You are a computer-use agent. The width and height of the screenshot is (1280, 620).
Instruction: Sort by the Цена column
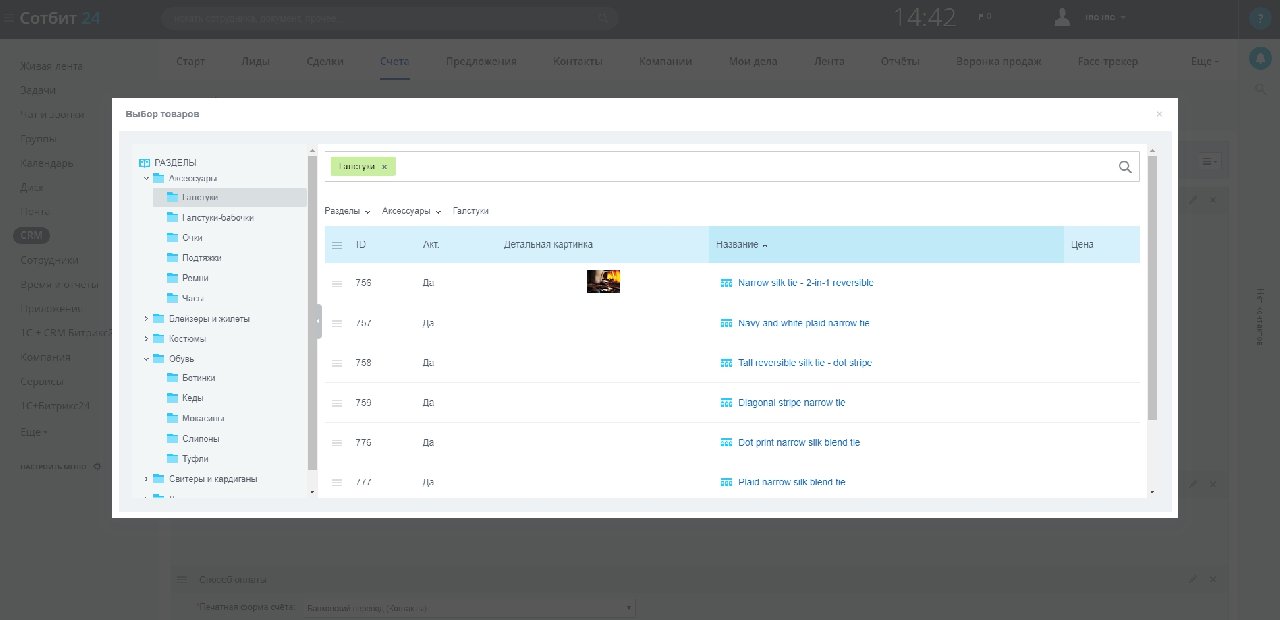(x=1082, y=245)
